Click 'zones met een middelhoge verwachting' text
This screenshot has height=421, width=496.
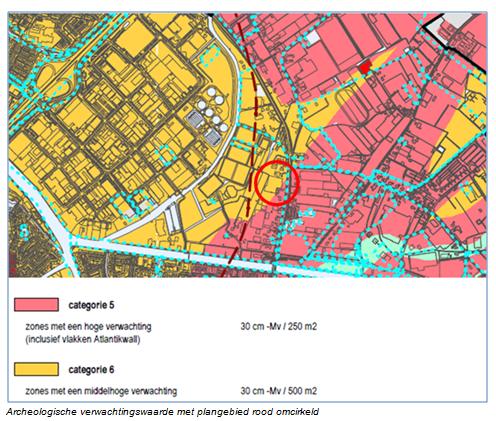101,391
